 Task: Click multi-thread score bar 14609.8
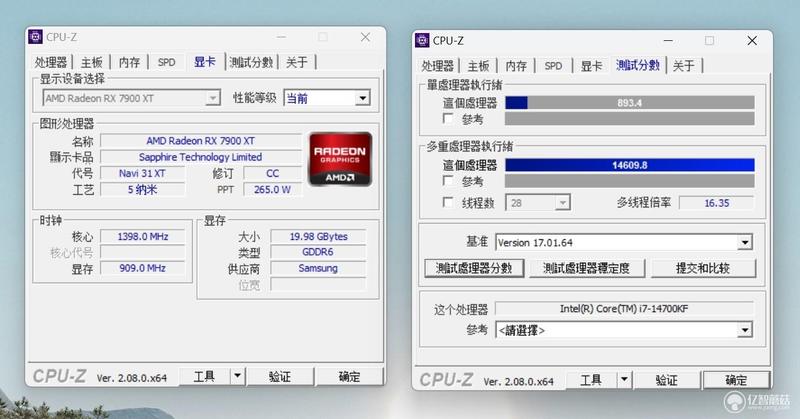[x=630, y=165]
